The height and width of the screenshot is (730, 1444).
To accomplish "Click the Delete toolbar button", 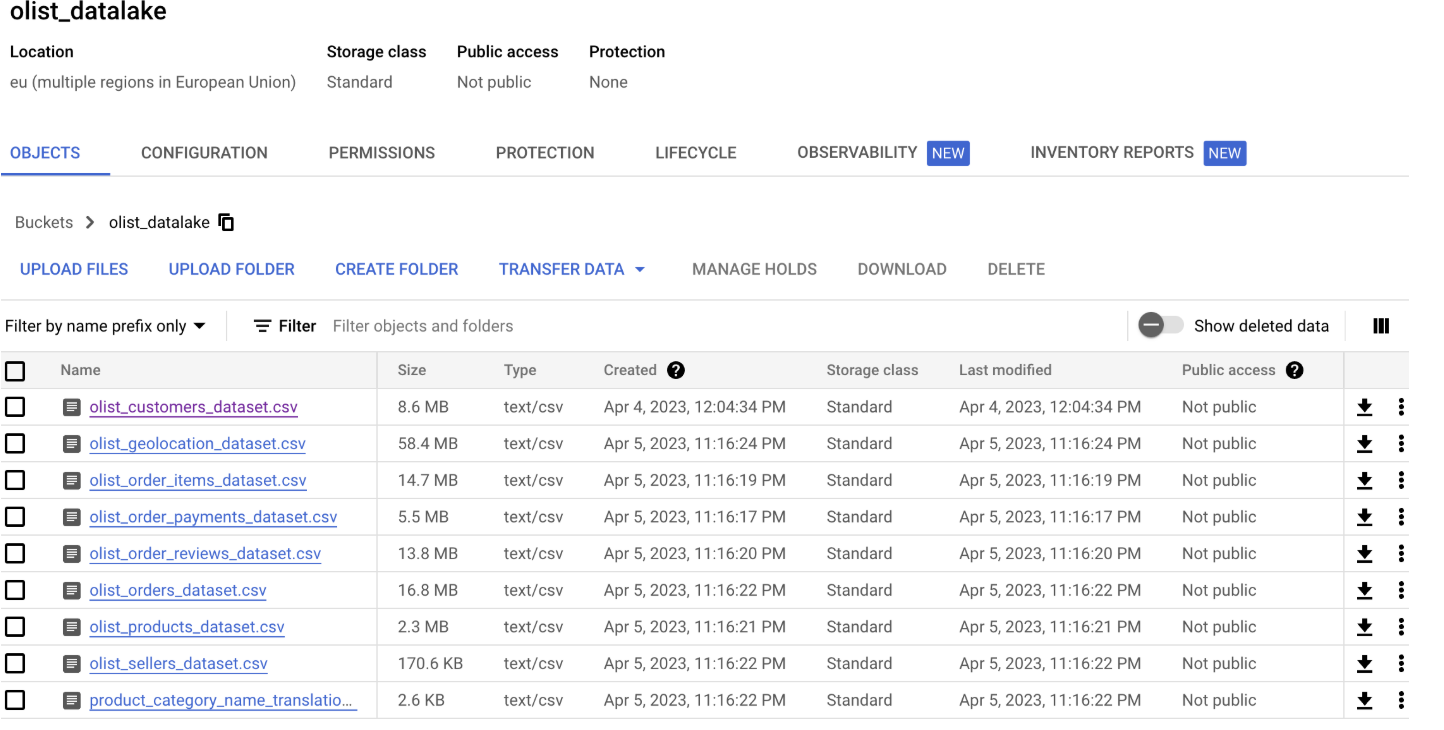I will [1016, 269].
